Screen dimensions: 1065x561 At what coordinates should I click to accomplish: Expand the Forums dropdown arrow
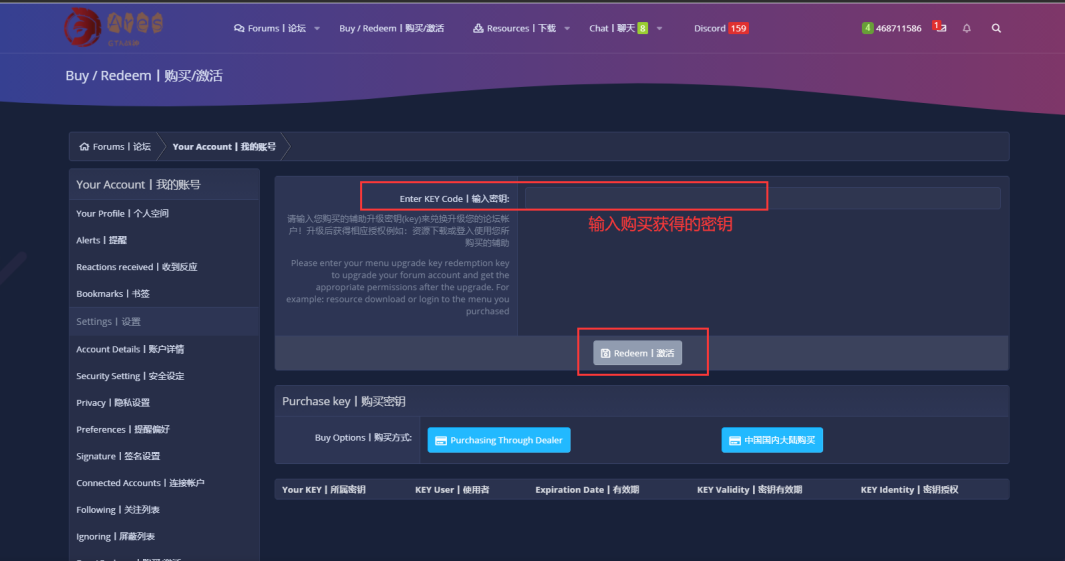(317, 29)
